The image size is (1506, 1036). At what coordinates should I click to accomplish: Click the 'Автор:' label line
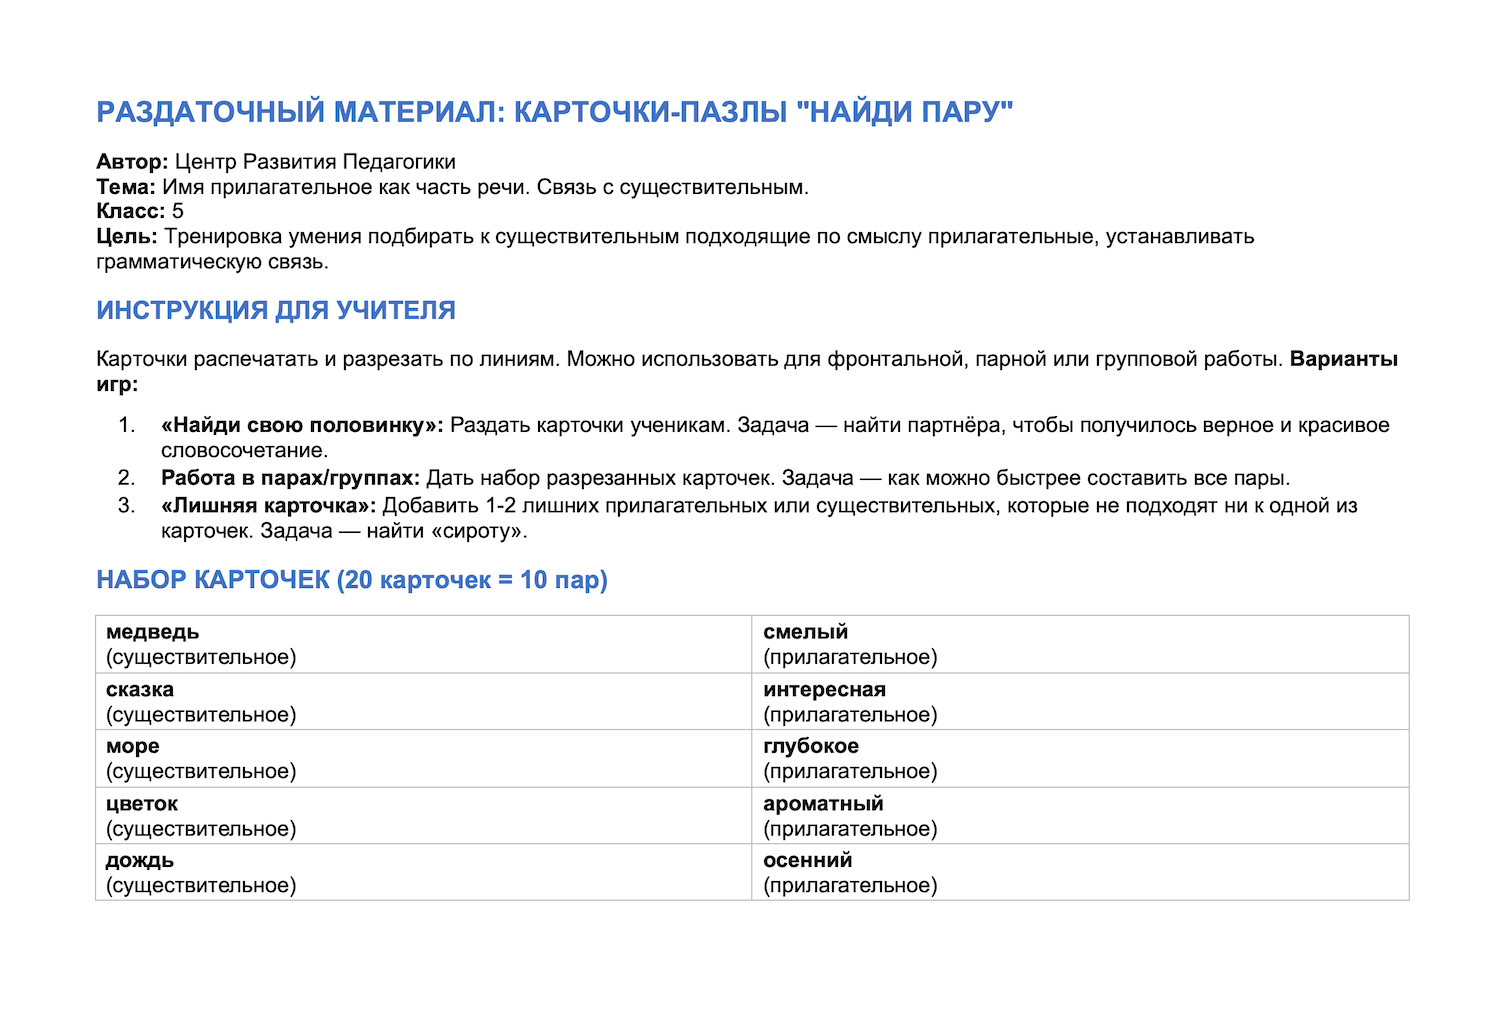(x=276, y=162)
